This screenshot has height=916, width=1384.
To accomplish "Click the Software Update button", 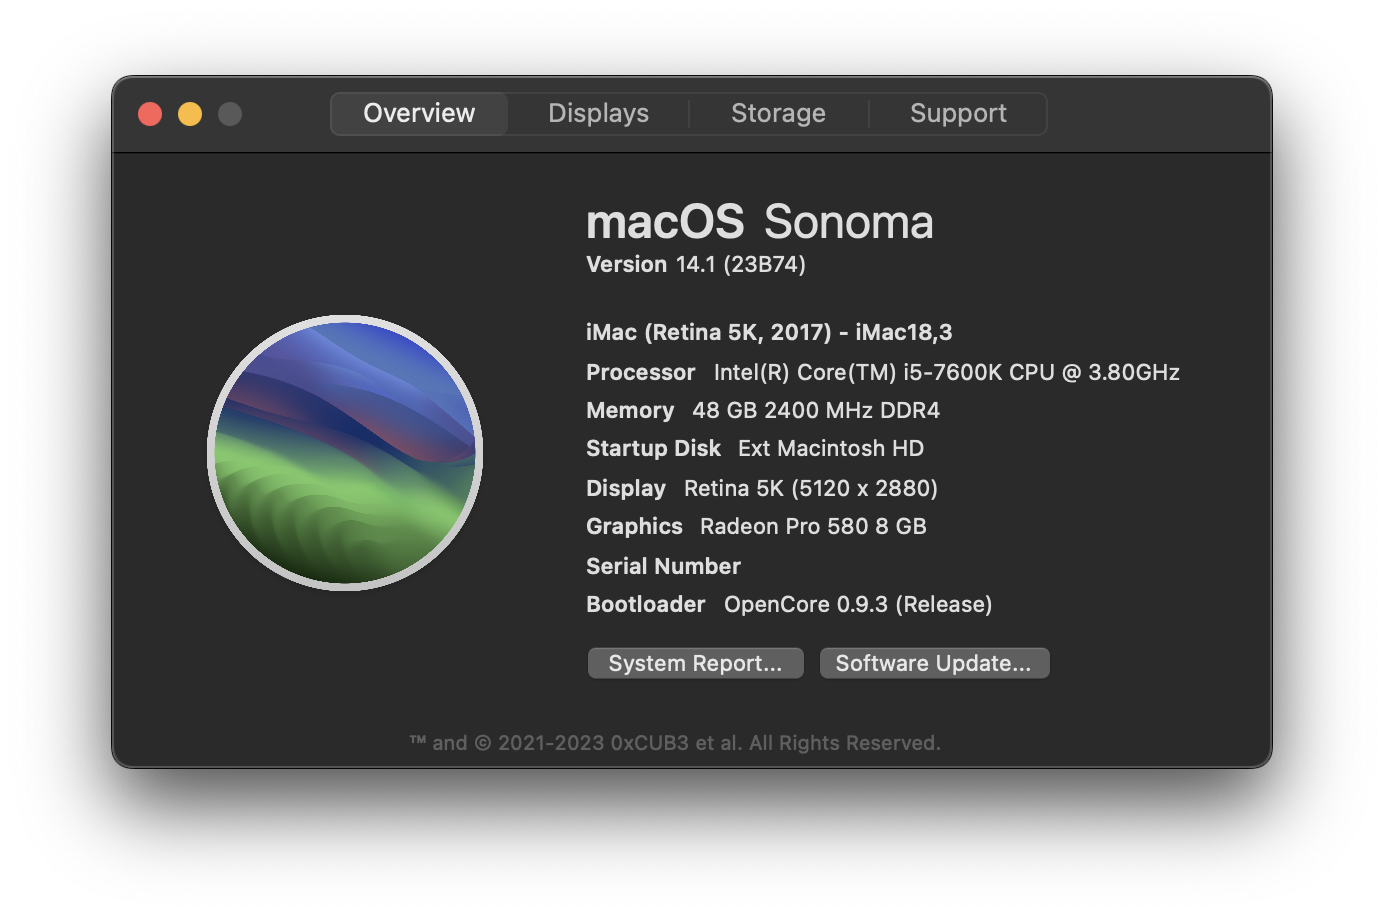I will tap(933, 663).
